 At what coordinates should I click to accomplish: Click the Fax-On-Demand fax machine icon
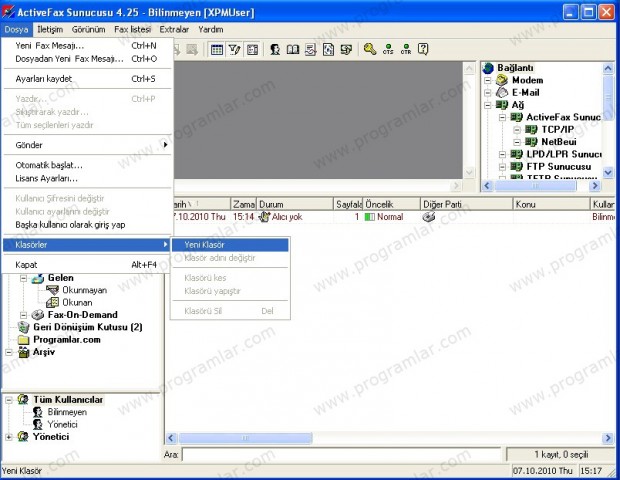click(38, 315)
